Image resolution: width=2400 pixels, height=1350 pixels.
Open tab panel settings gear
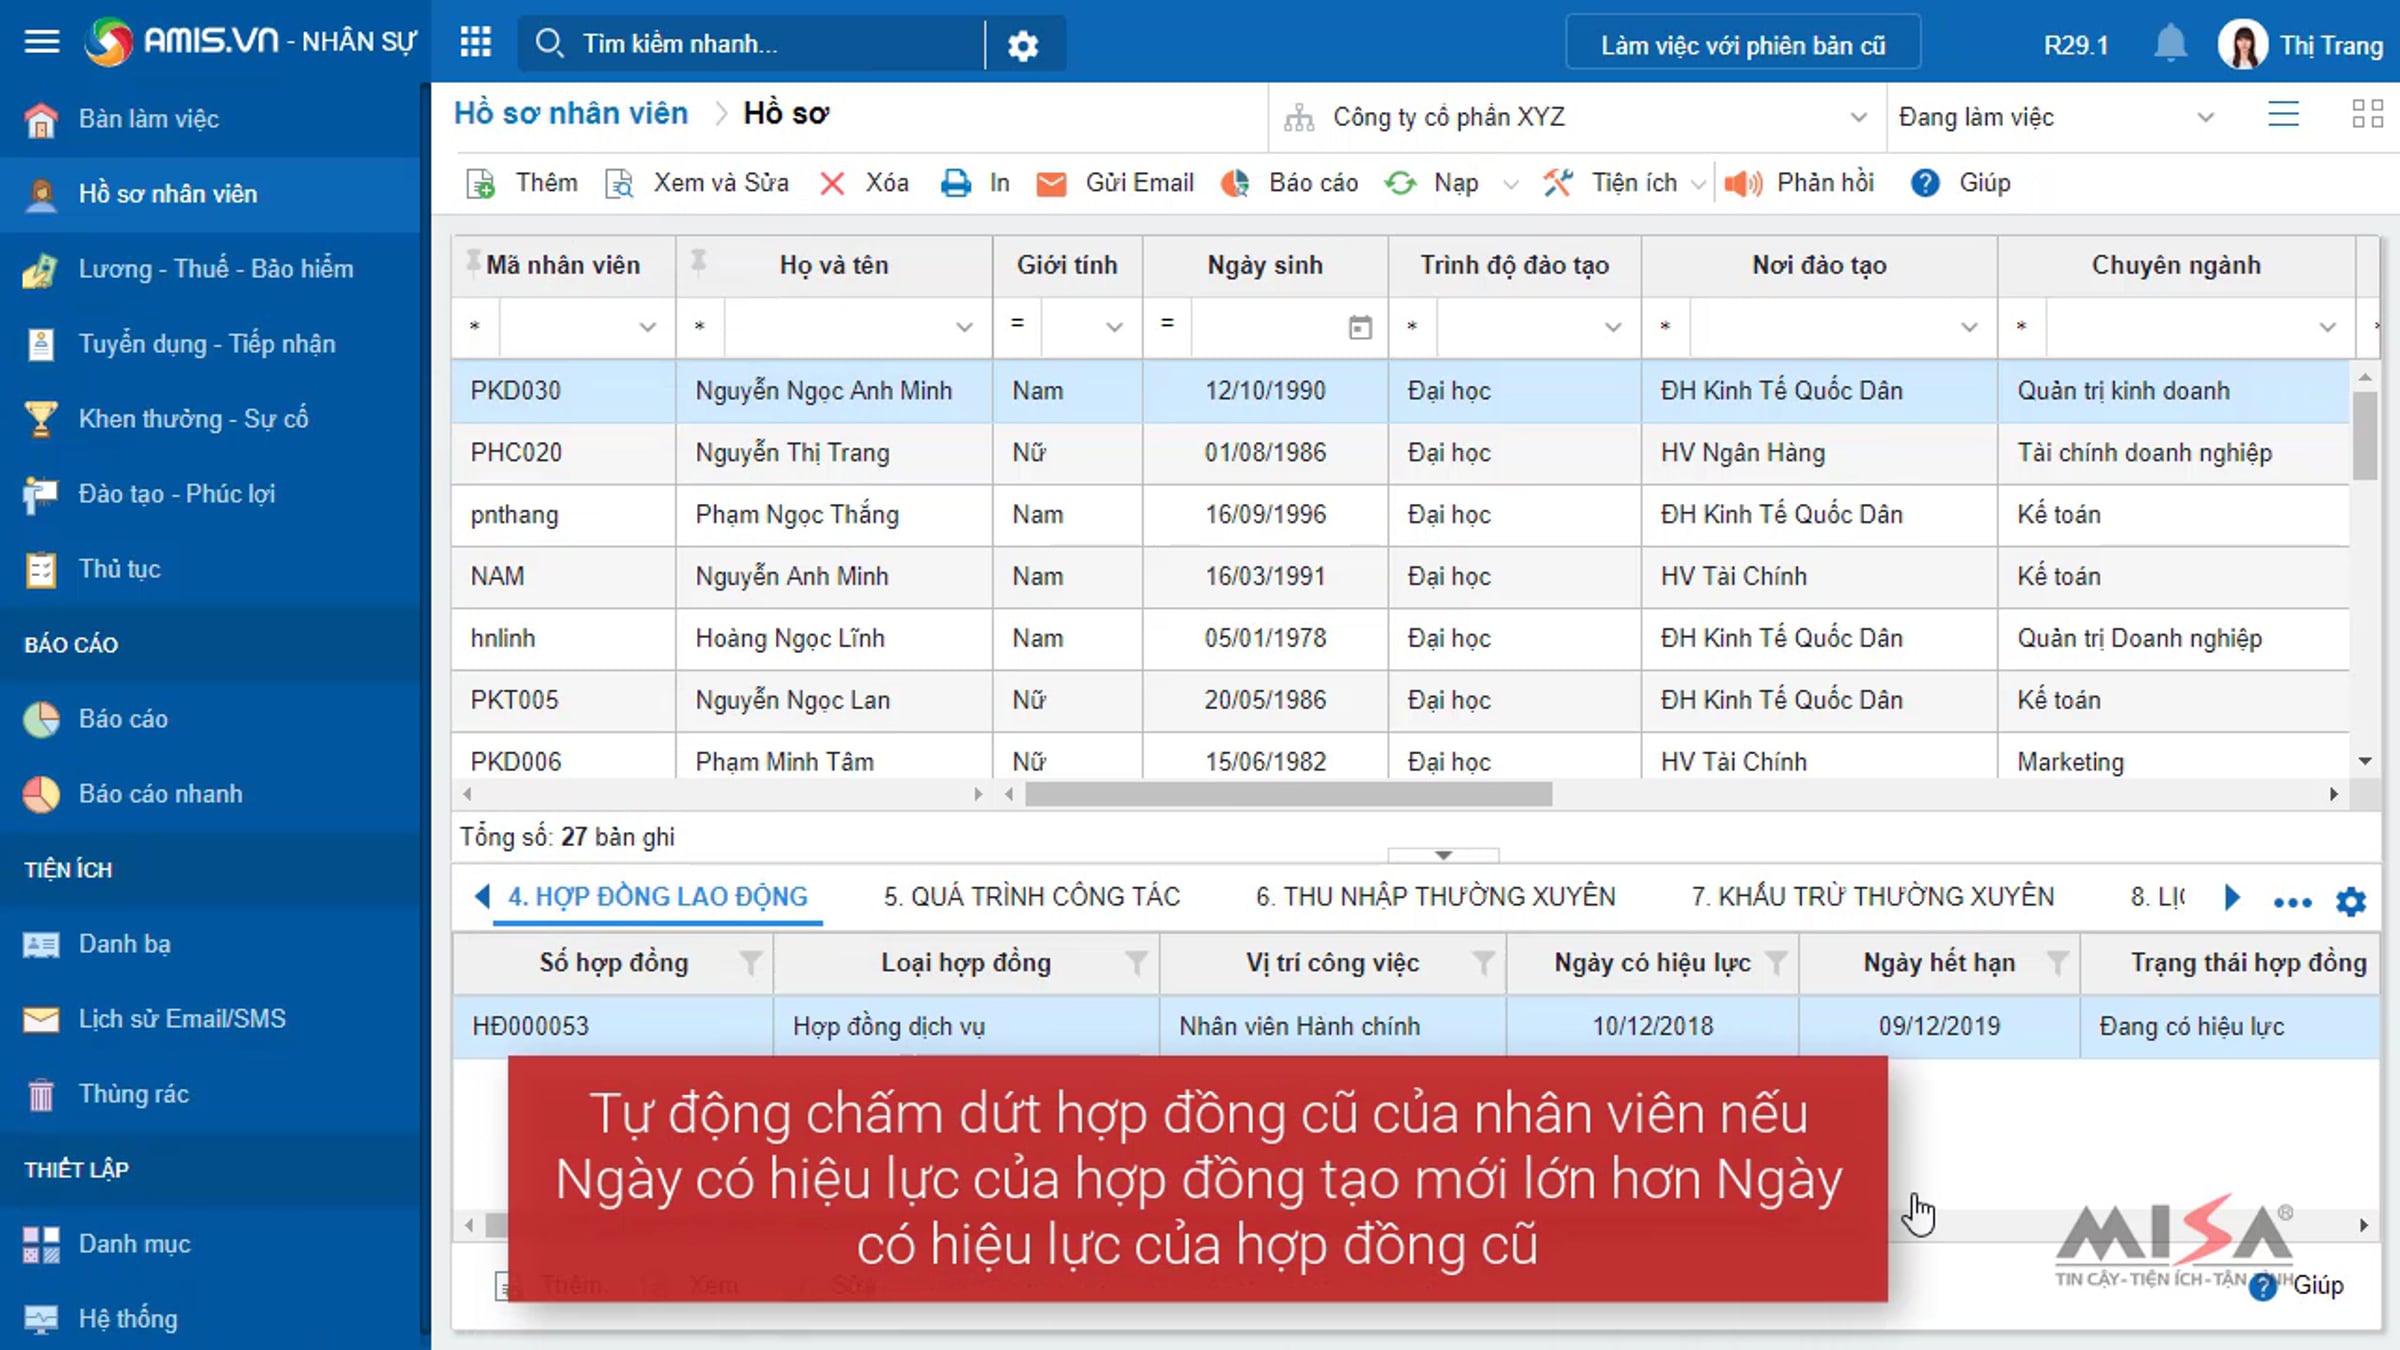tap(2350, 901)
